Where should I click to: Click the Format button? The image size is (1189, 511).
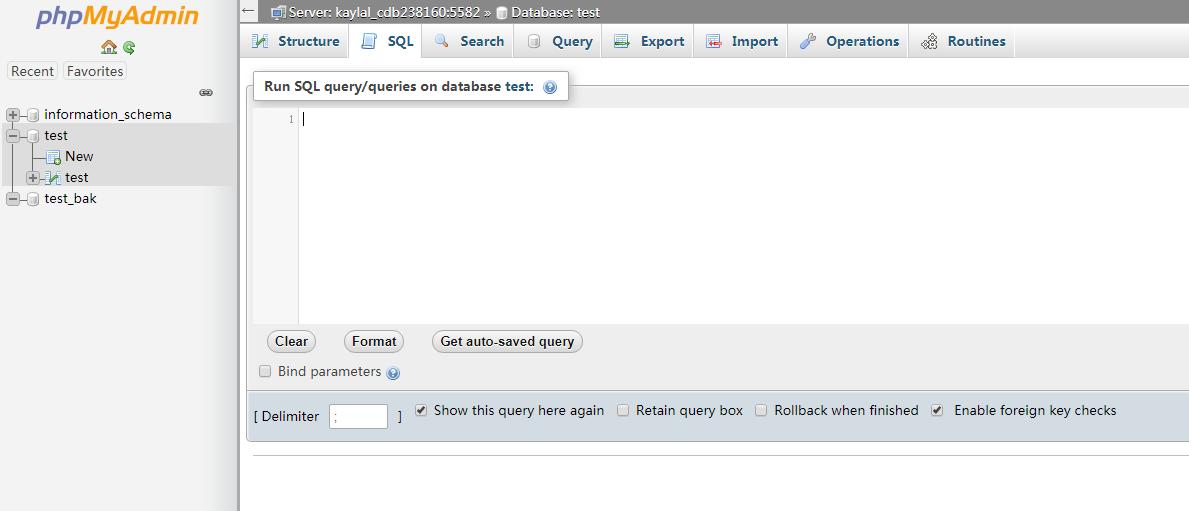pos(374,342)
